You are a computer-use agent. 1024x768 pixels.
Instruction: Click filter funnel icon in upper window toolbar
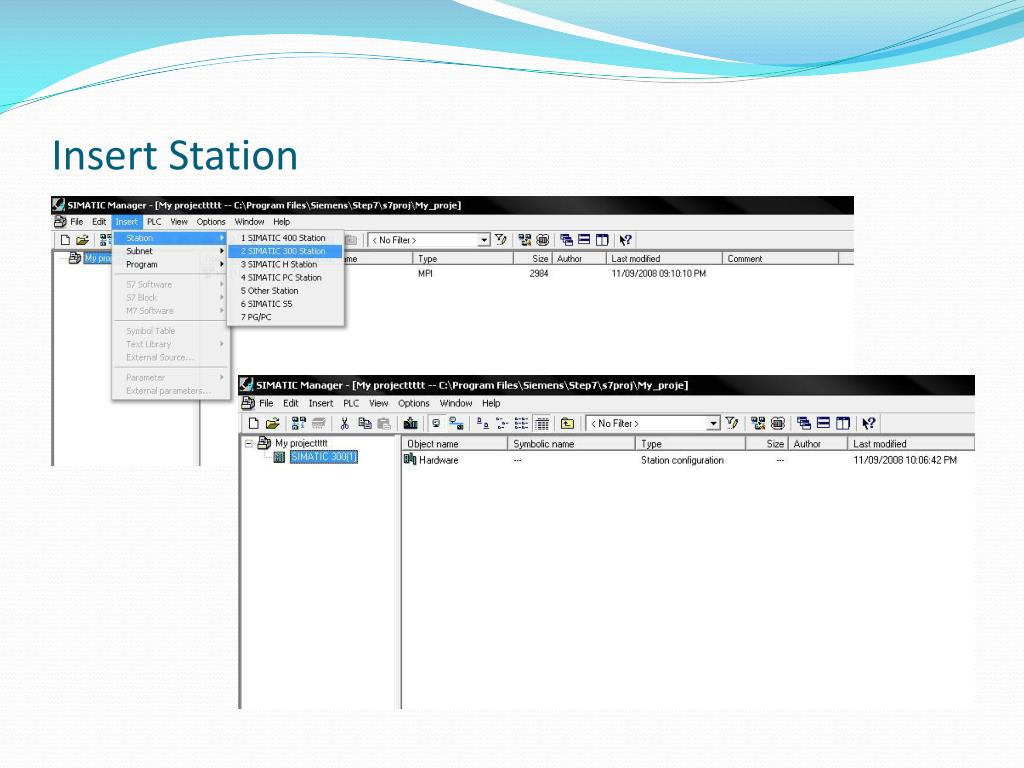point(501,240)
